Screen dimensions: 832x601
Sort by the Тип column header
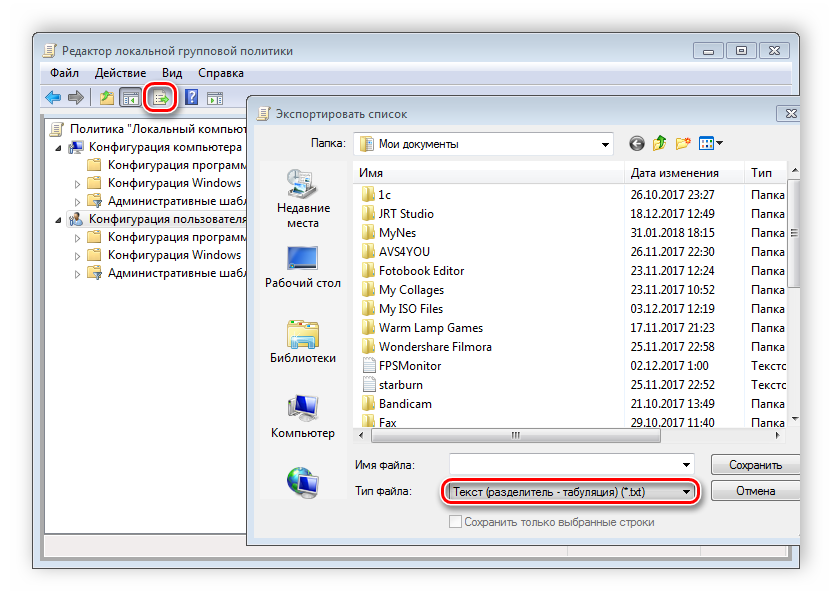(x=766, y=173)
